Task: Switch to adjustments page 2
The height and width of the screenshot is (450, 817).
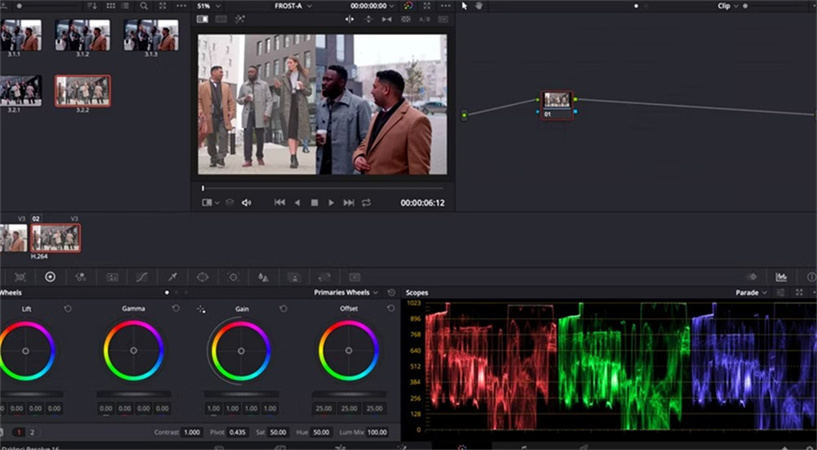Action: 31,432
